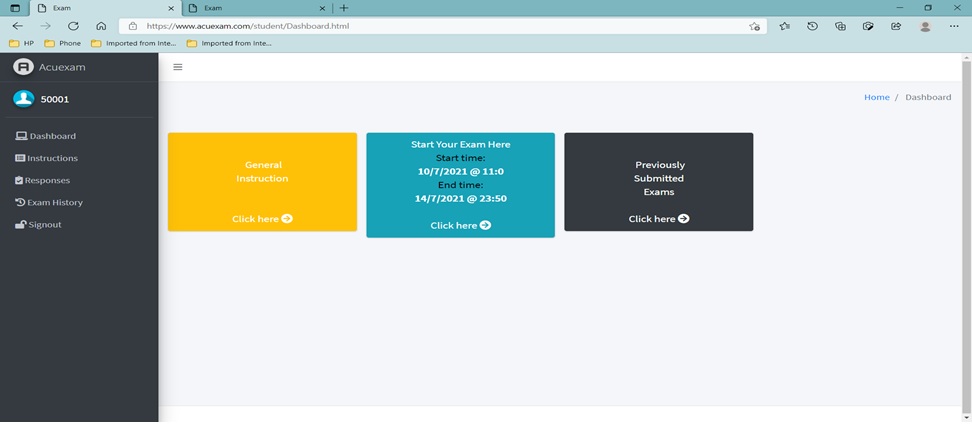
Task: Click here on the General Instruction card
Action: click(262, 219)
